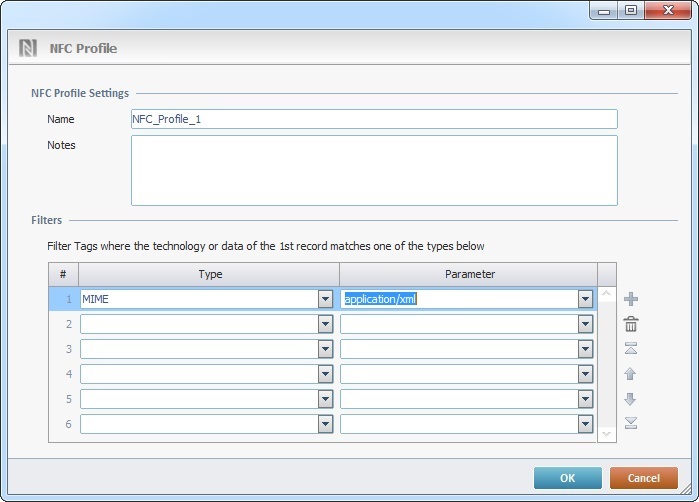Click the Name field containing NFC_Profile_1
This screenshot has width=699, height=502.
click(x=373, y=119)
